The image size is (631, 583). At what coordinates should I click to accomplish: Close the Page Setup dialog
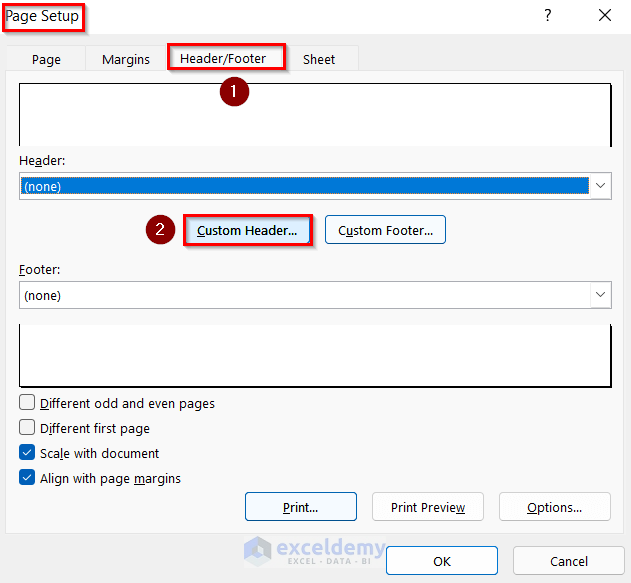604,16
